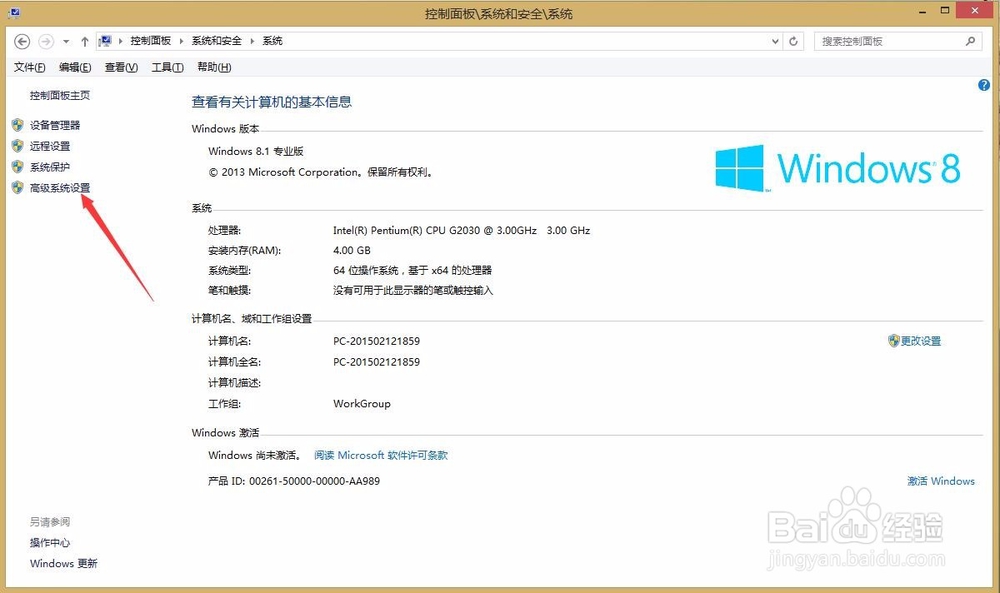The width and height of the screenshot is (1000, 593).
Task: Click shield icon beside 系统保护
Action: (x=18, y=167)
